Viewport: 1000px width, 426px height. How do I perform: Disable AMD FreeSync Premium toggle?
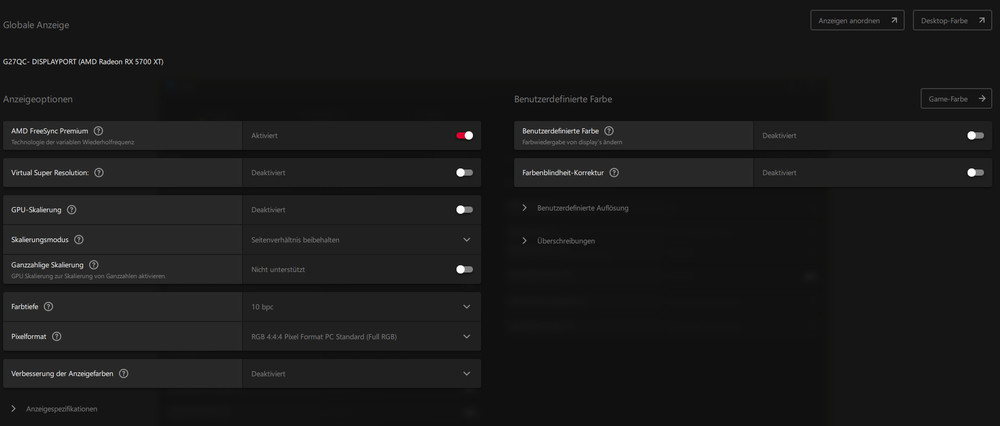(465, 135)
